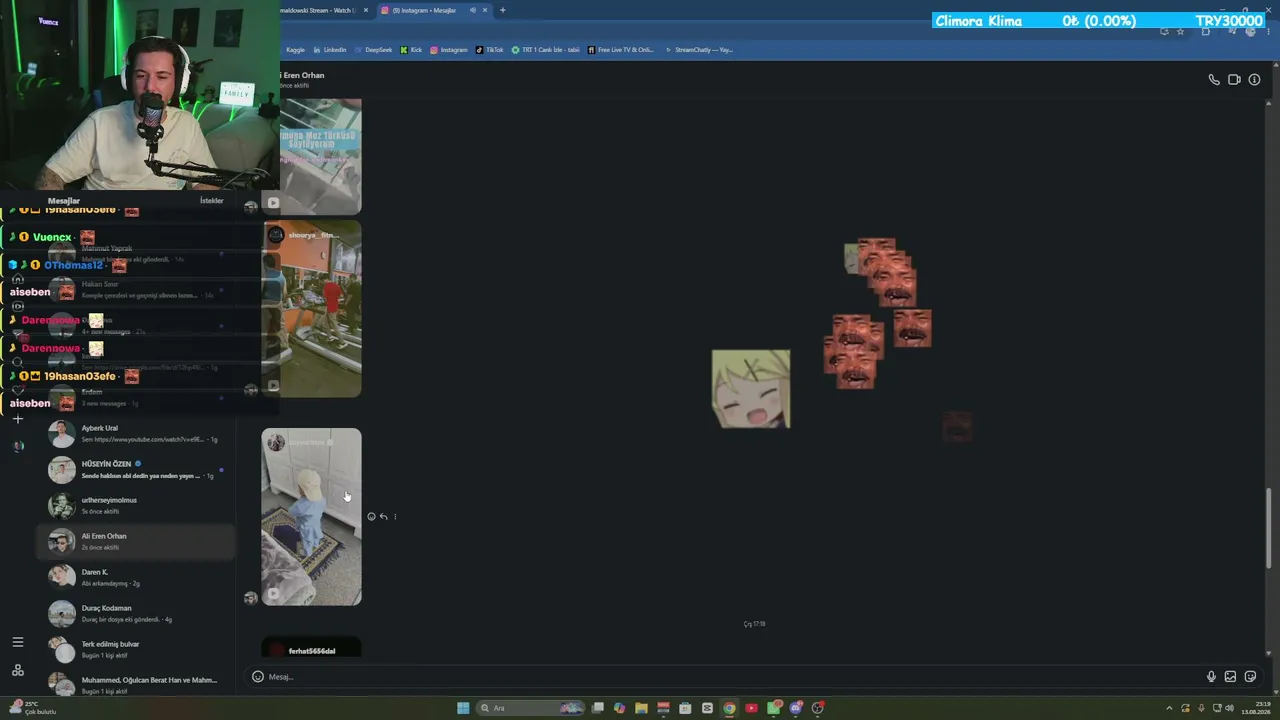
Task: Record a voice clip with the microphone icon
Action: [1211, 677]
